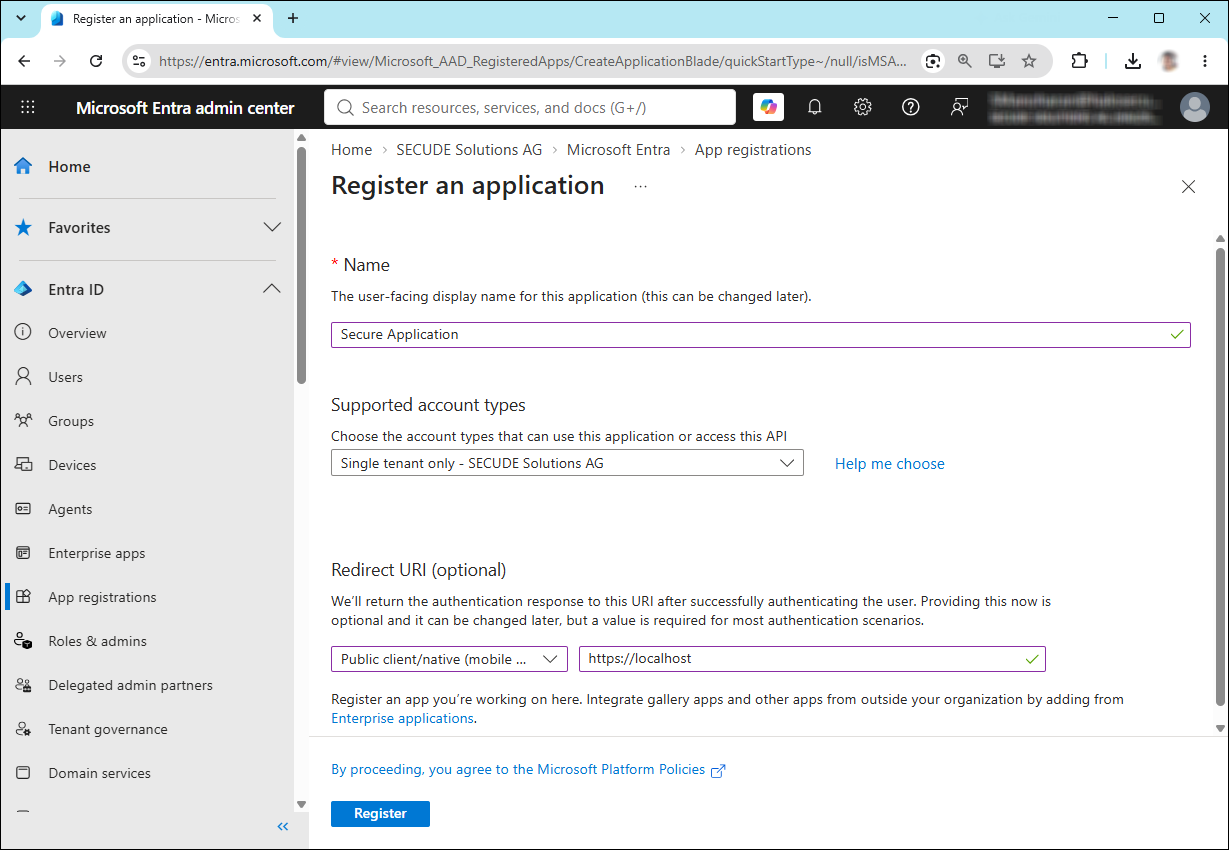
Task: Click the application Name input field
Action: tap(761, 334)
